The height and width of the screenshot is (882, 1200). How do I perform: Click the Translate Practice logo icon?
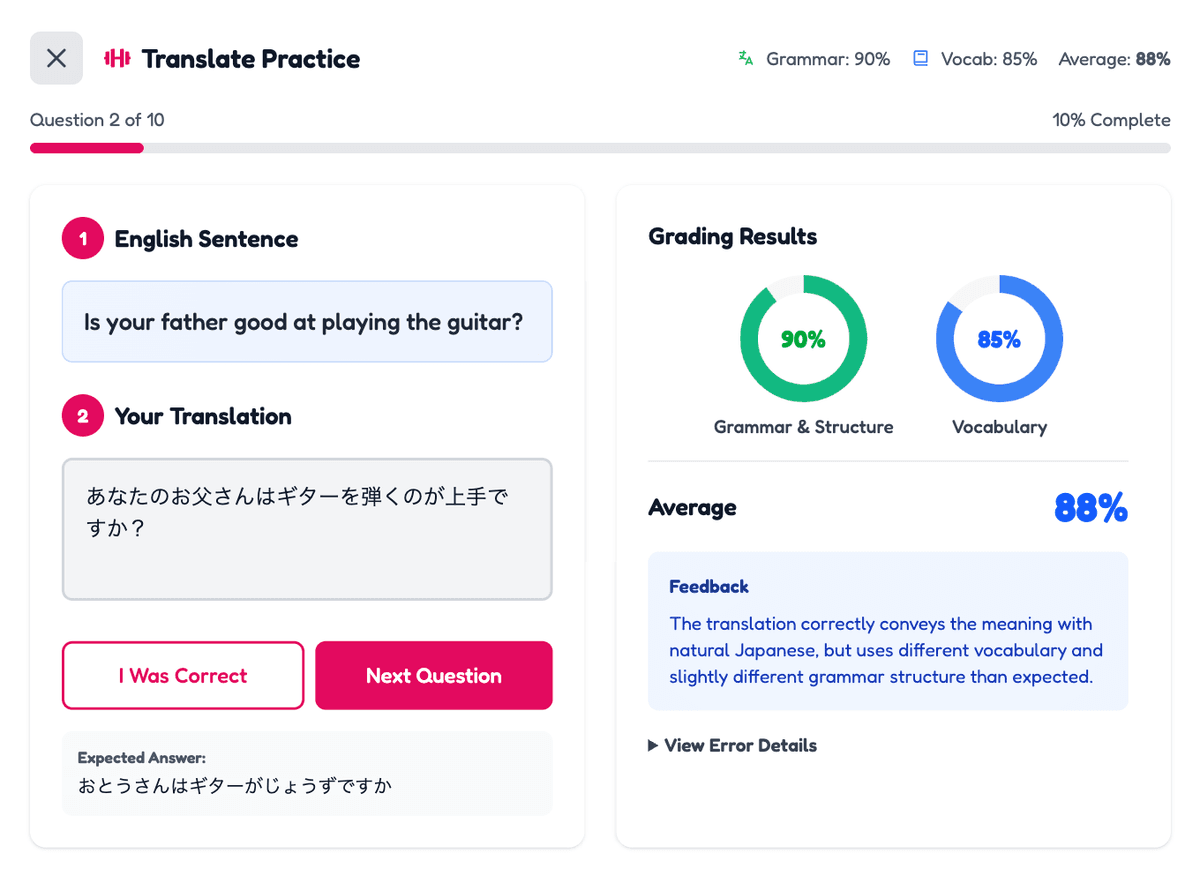tap(117, 58)
